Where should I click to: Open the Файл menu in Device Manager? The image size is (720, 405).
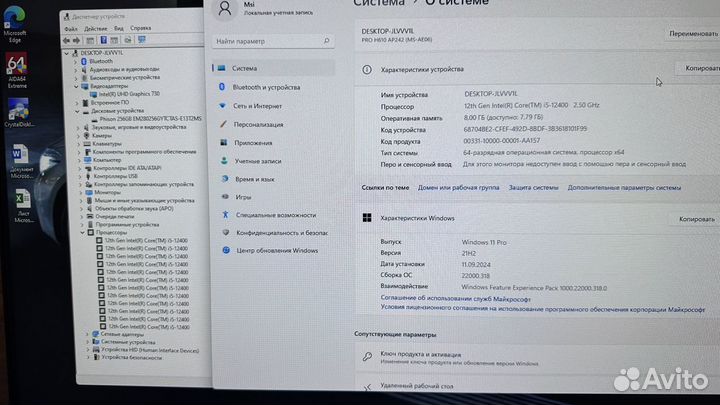click(70, 29)
